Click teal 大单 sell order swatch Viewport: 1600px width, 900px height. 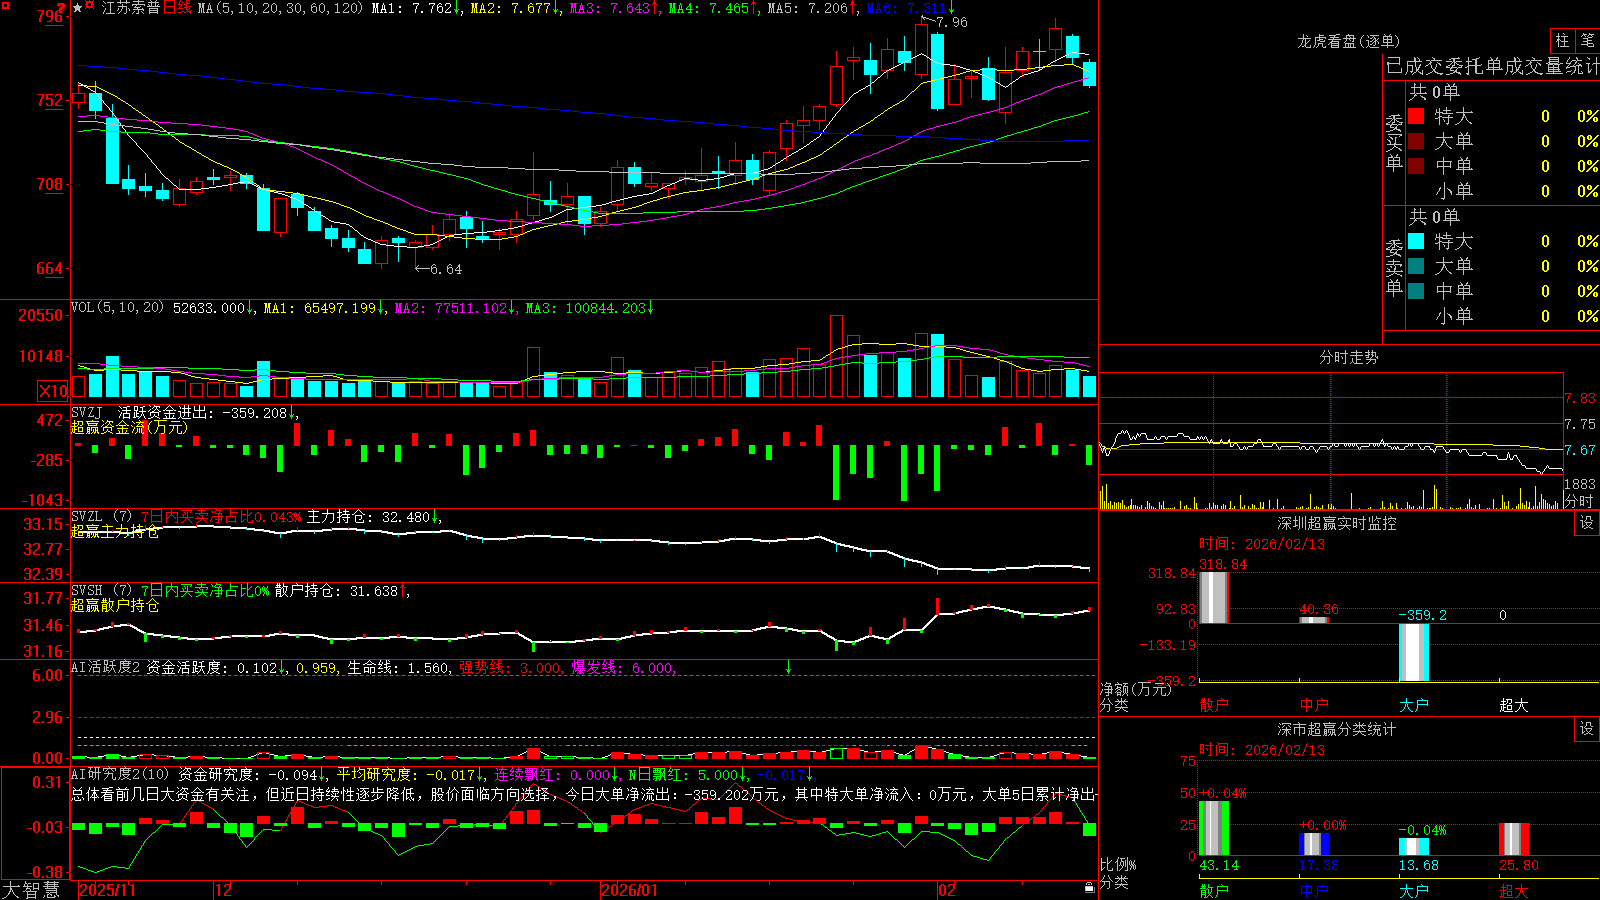(1416, 266)
